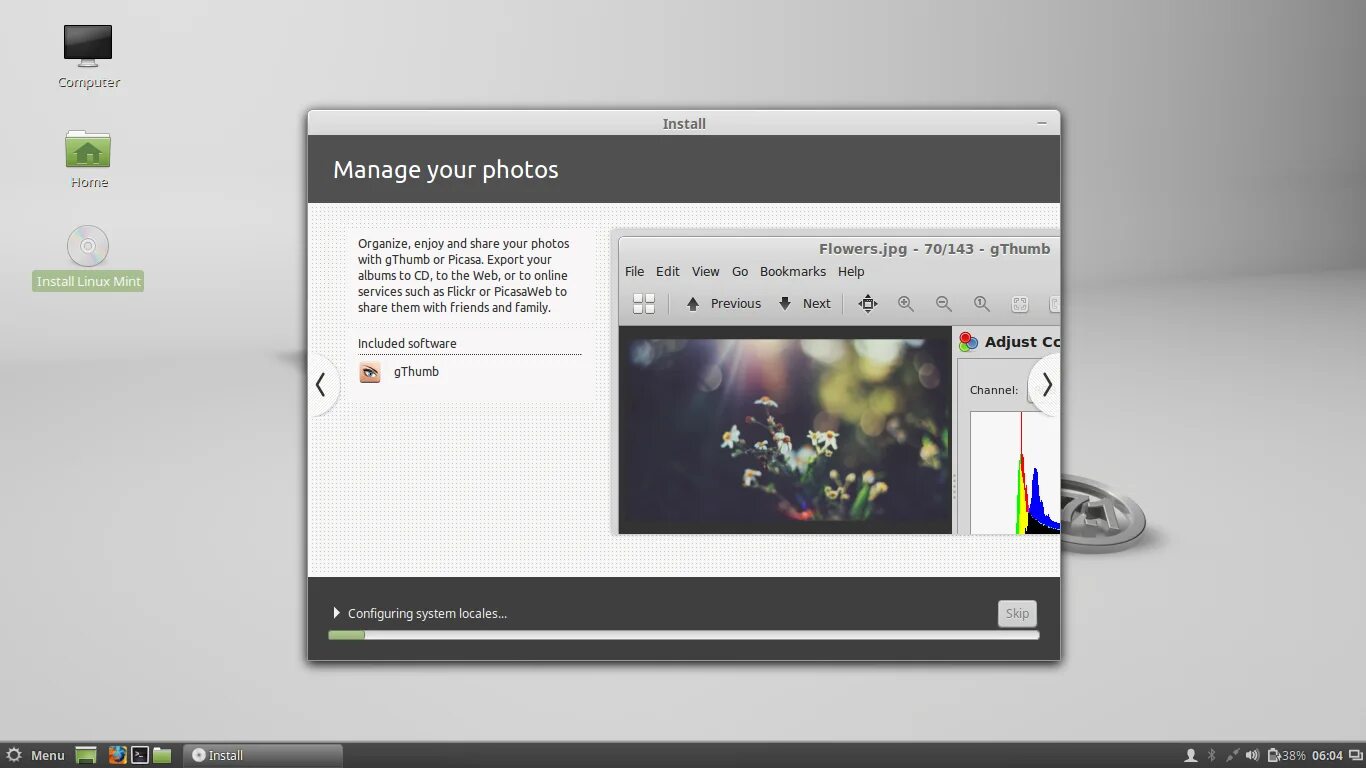Click the color histogram graph in gThumb
The image size is (1366, 768).
[x=1015, y=473]
